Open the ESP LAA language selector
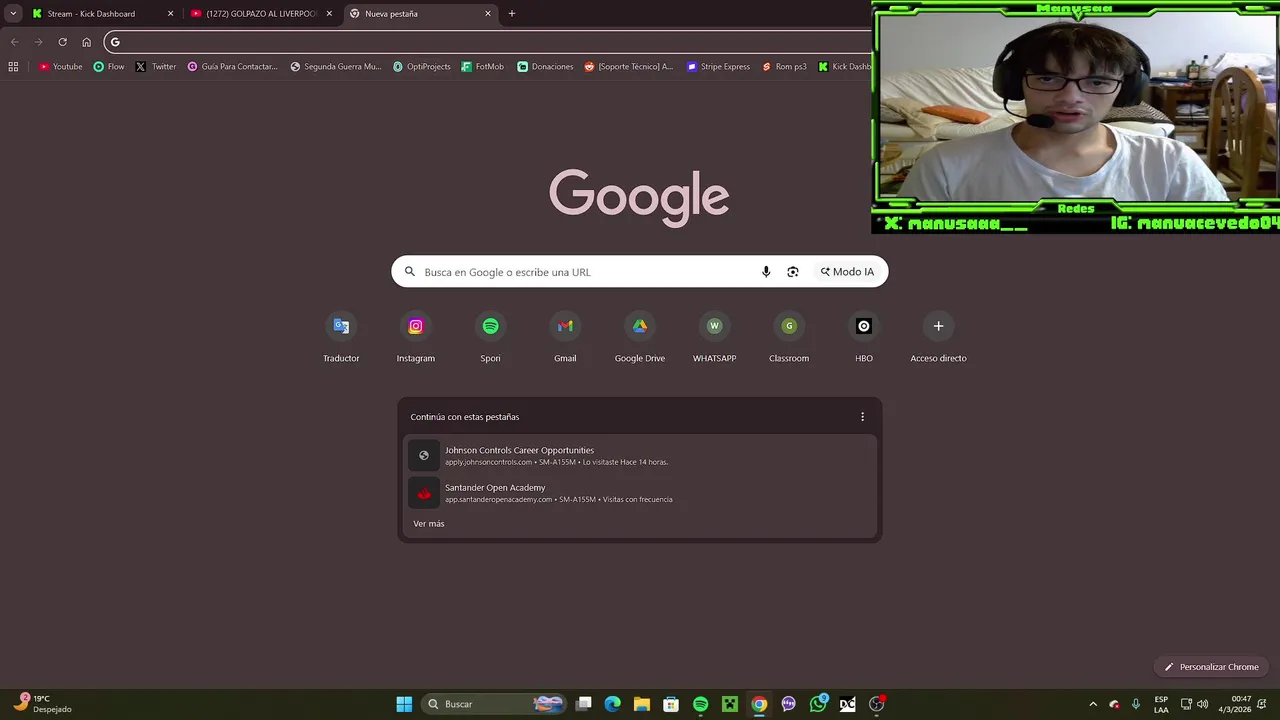 [1161, 704]
